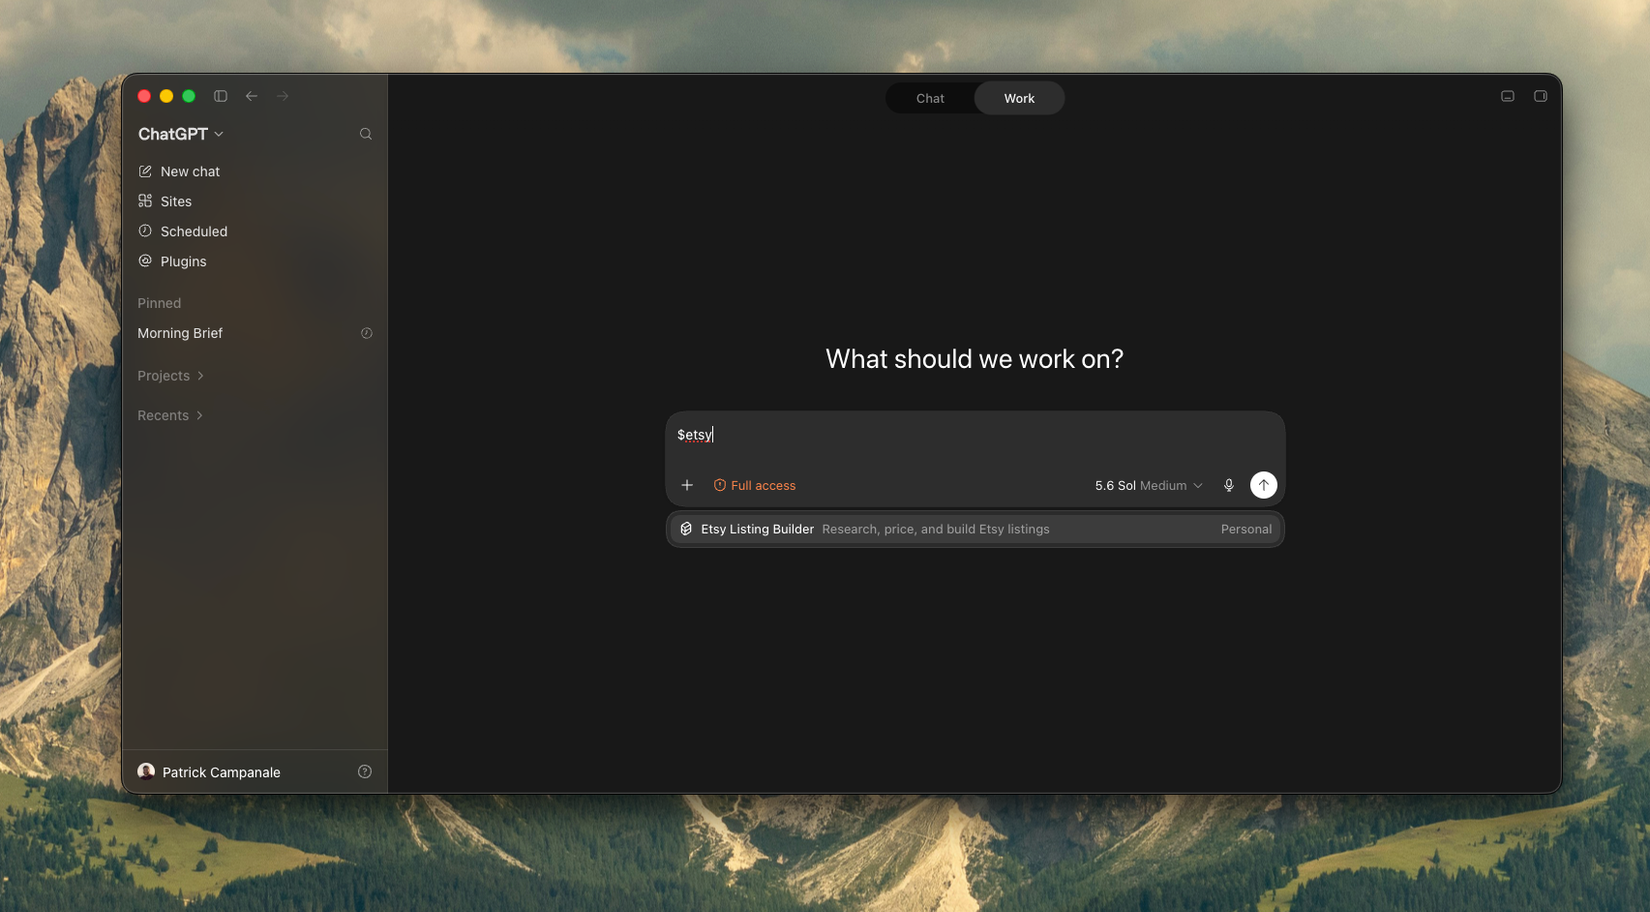The image size is (1650, 912).
Task: Select the Etsy Listing Builder suggestion
Action: coord(975,529)
